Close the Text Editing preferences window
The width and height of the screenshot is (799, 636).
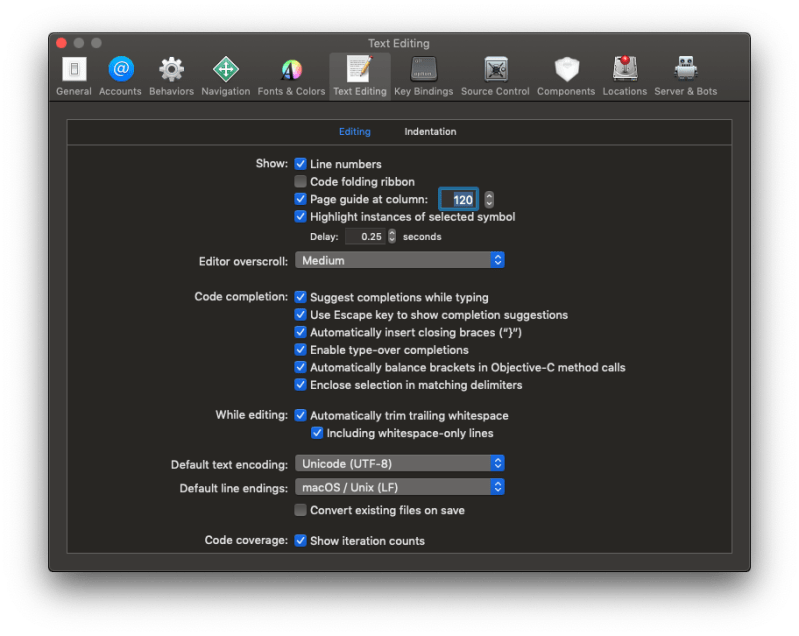62,43
